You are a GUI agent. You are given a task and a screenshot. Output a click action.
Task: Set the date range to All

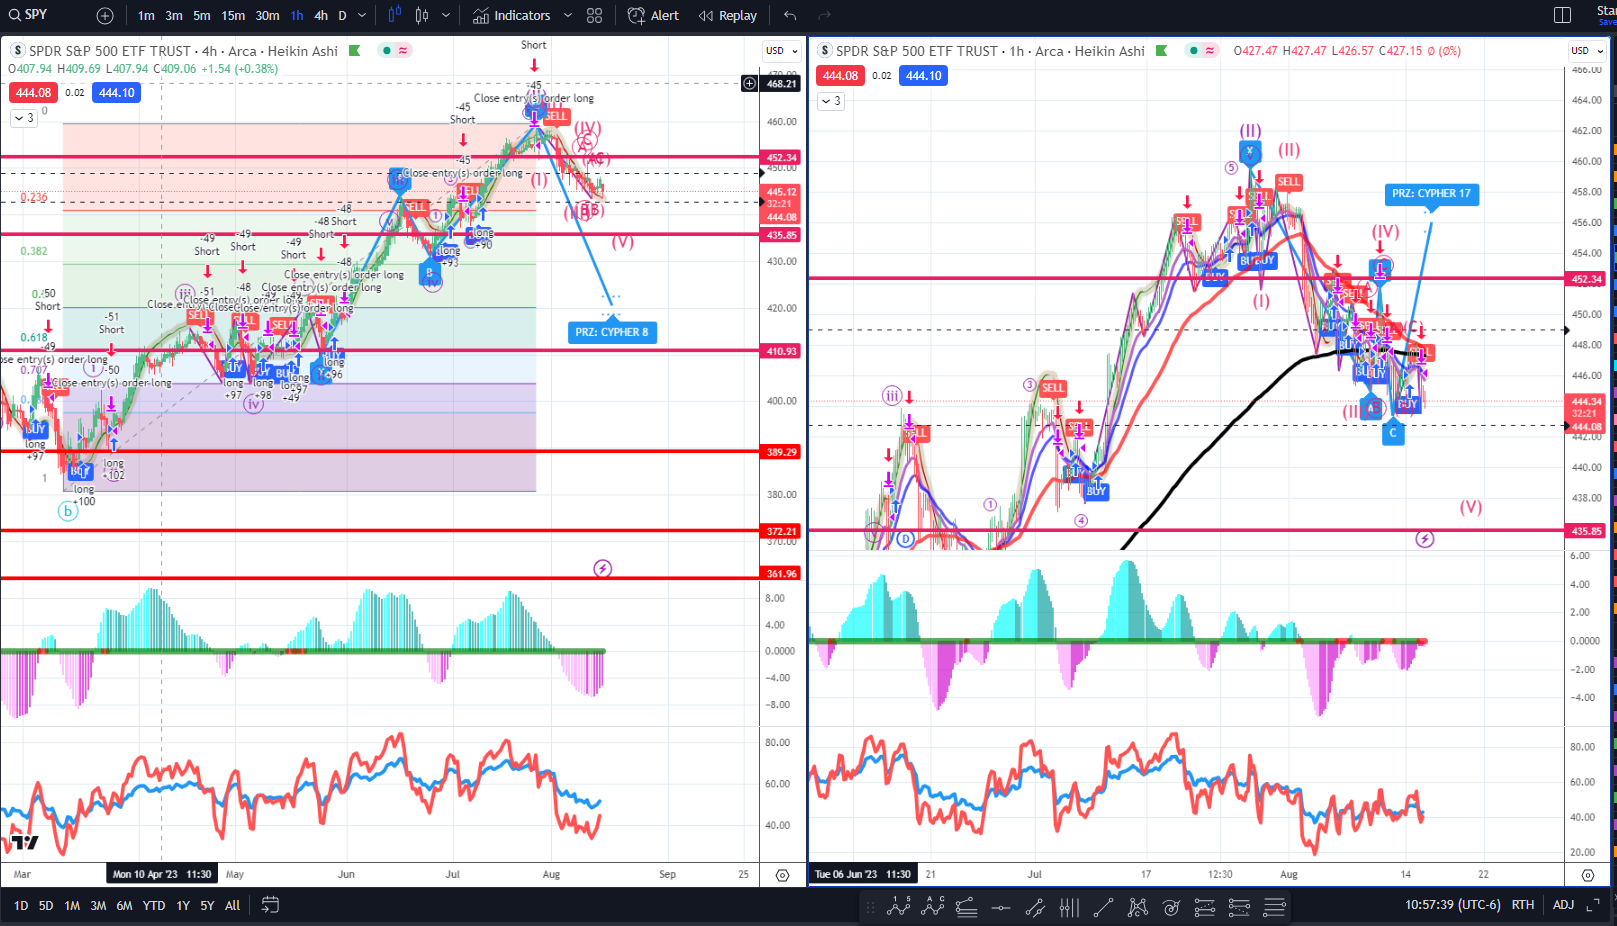point(232,906)
